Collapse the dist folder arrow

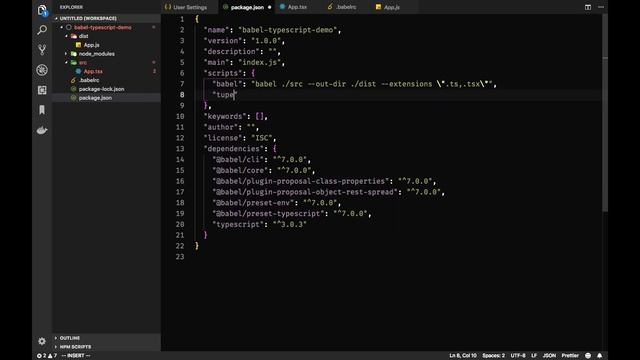66,36
